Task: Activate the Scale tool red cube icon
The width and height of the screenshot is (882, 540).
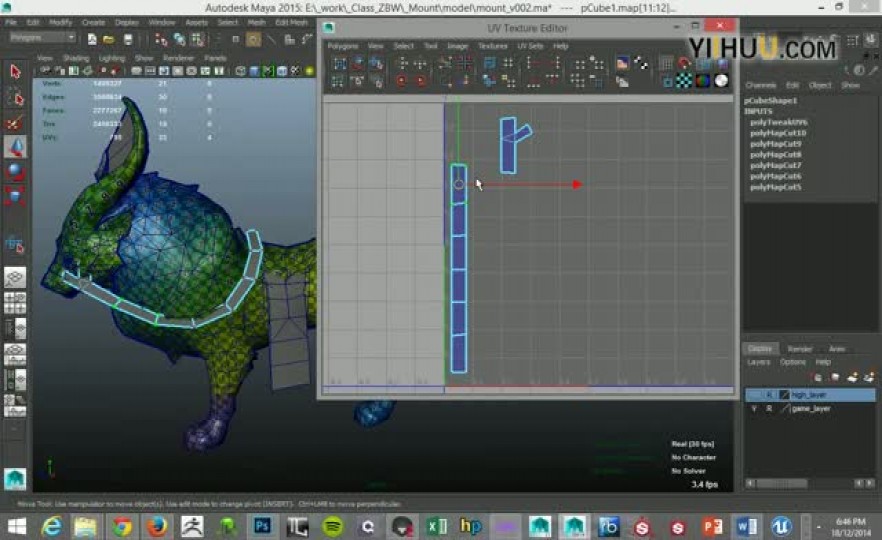Action: [x=15, y=196]
